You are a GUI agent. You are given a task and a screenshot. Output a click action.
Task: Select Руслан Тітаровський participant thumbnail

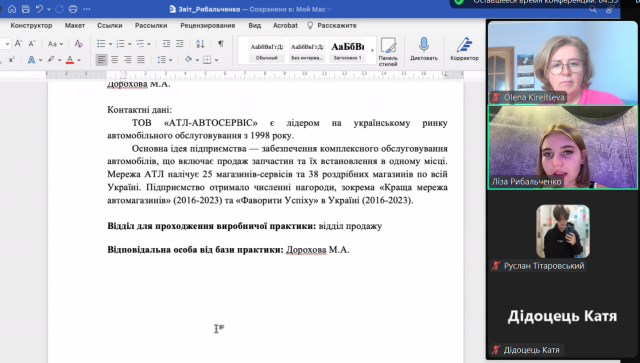(563, 231)
